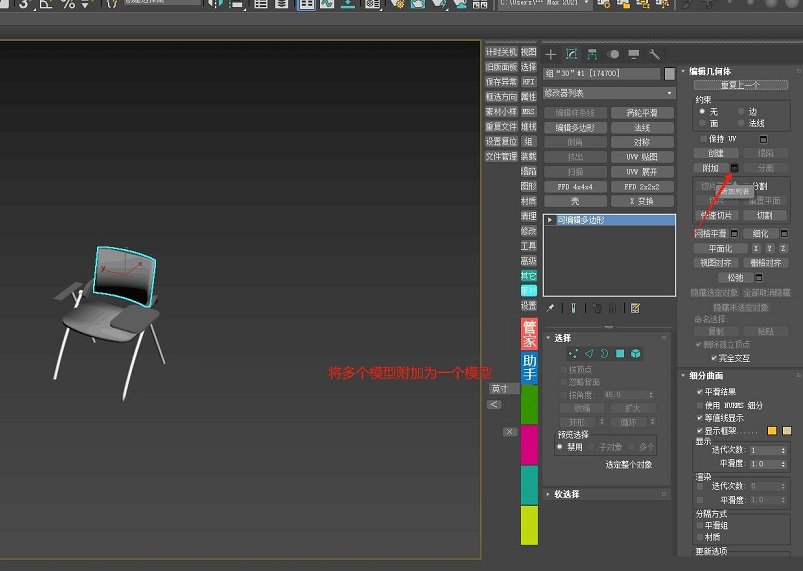The image size is (803, 571).
Task: Enable 使用 NURMS 细分 checkbox
Action: 700,405
